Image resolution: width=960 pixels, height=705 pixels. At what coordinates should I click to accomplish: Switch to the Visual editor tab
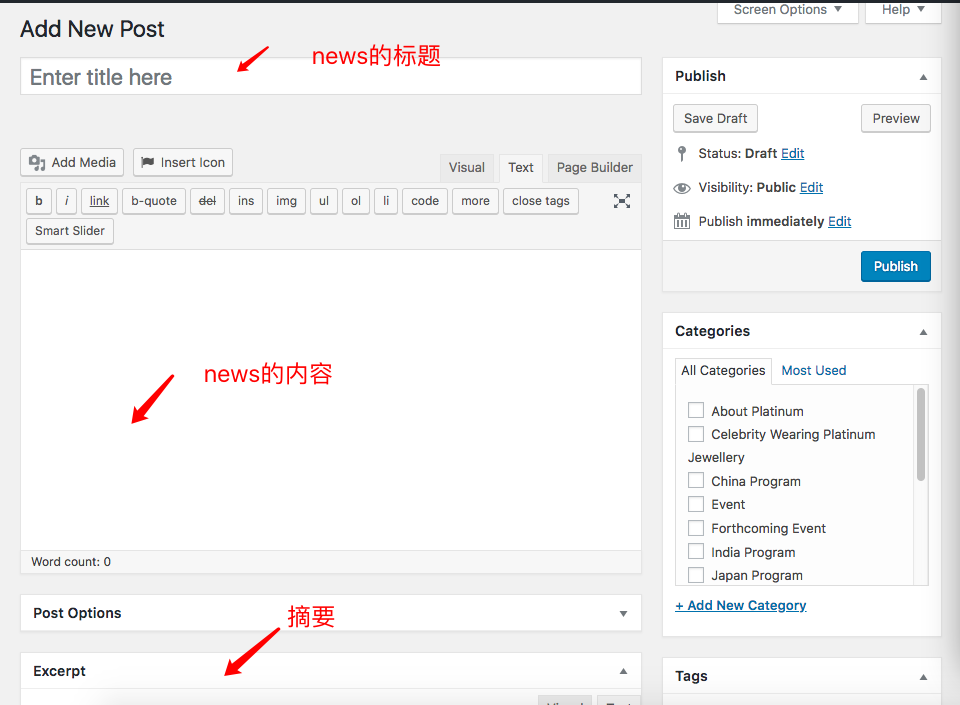(x=466, y=167)
